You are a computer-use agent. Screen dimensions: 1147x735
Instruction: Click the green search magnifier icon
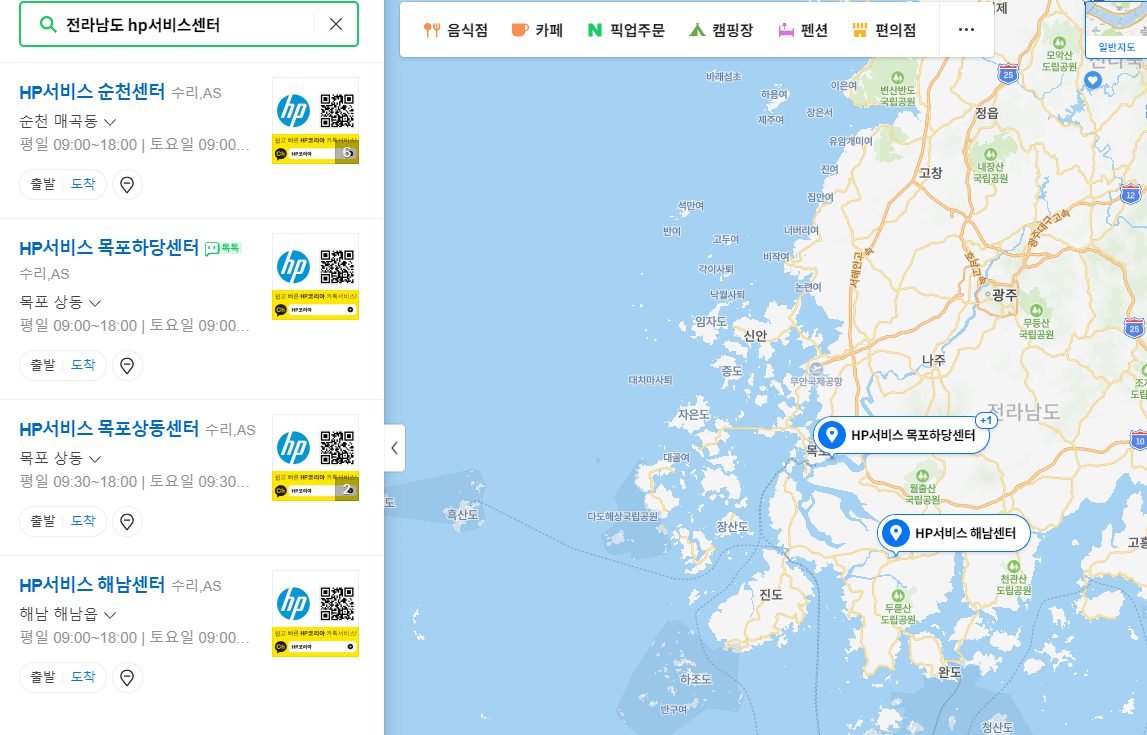pos(48,24)
